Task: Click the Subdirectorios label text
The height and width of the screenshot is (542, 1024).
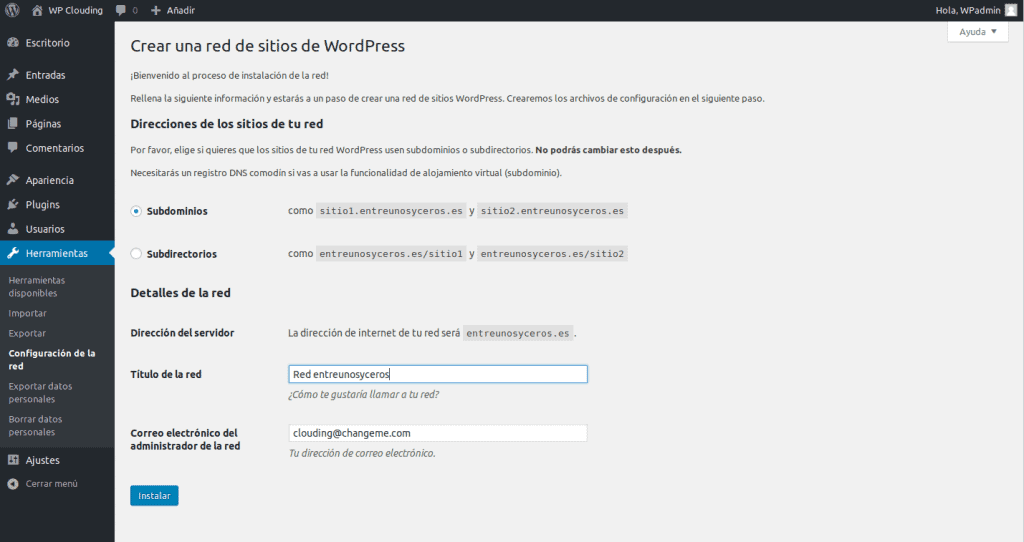Action: point(182,254)
